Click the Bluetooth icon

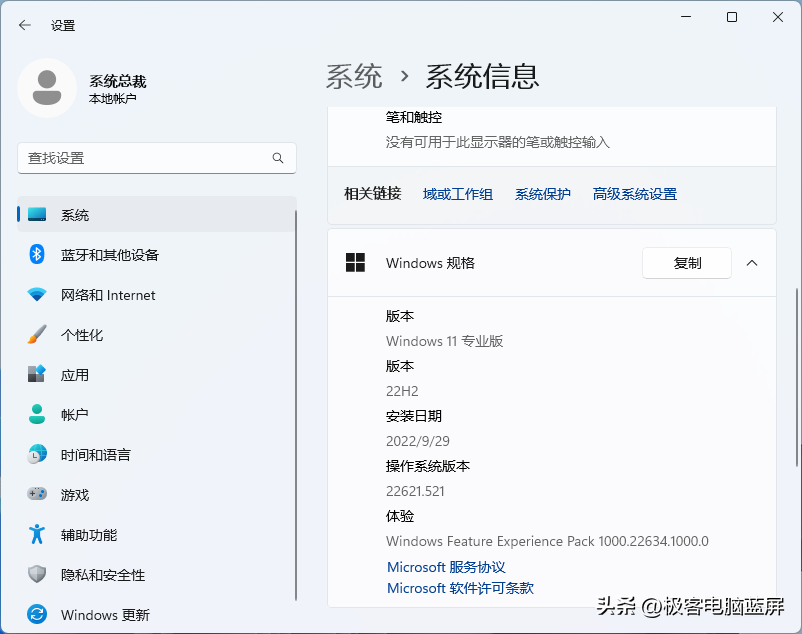click(37, 255)
